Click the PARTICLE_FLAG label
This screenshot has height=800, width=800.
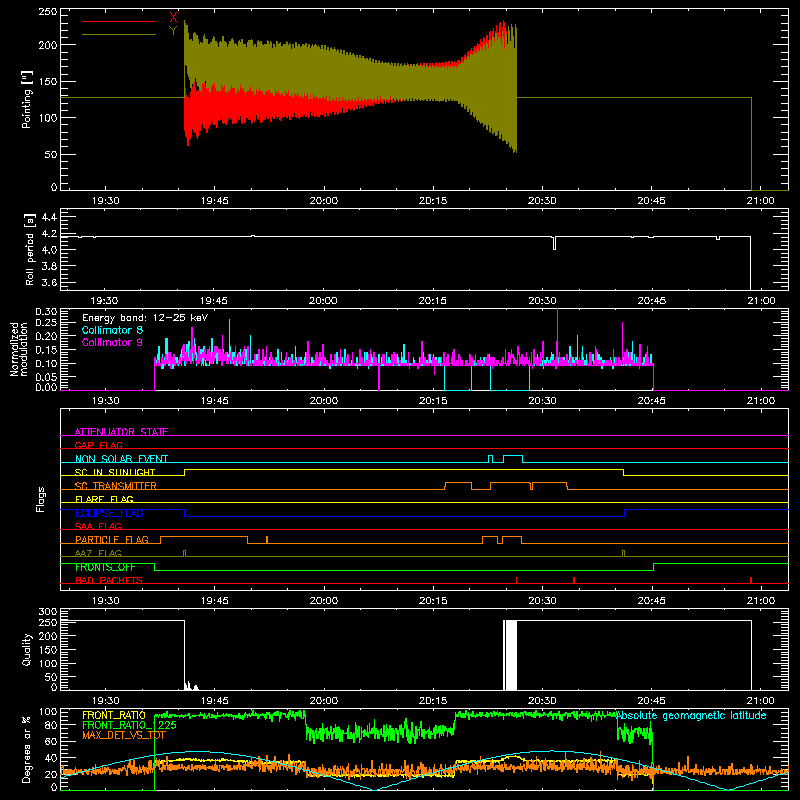click(x=112, y=540)
